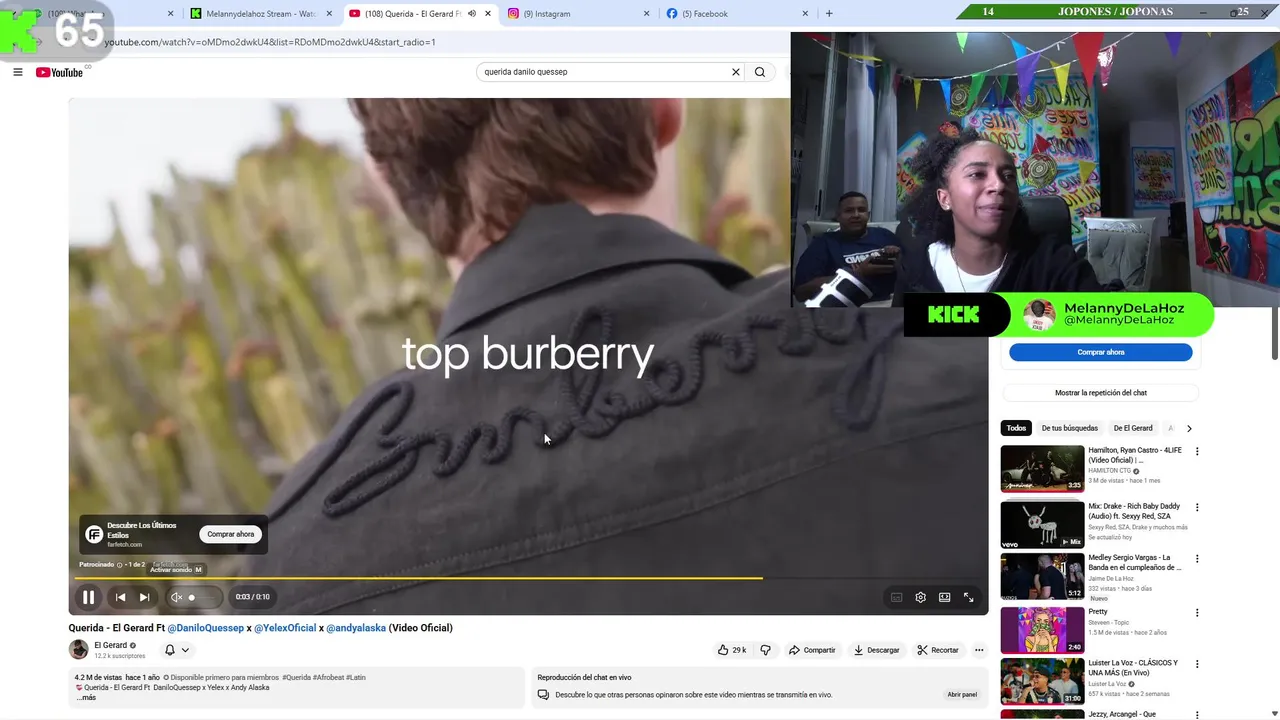
Task: Click the Recortar clip button
Action: [x=937, y=650]
